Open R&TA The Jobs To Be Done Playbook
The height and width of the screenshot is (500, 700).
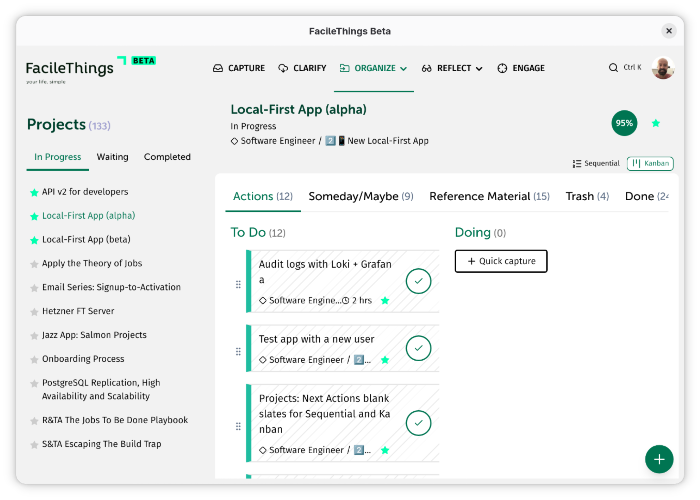pos(115,421)
